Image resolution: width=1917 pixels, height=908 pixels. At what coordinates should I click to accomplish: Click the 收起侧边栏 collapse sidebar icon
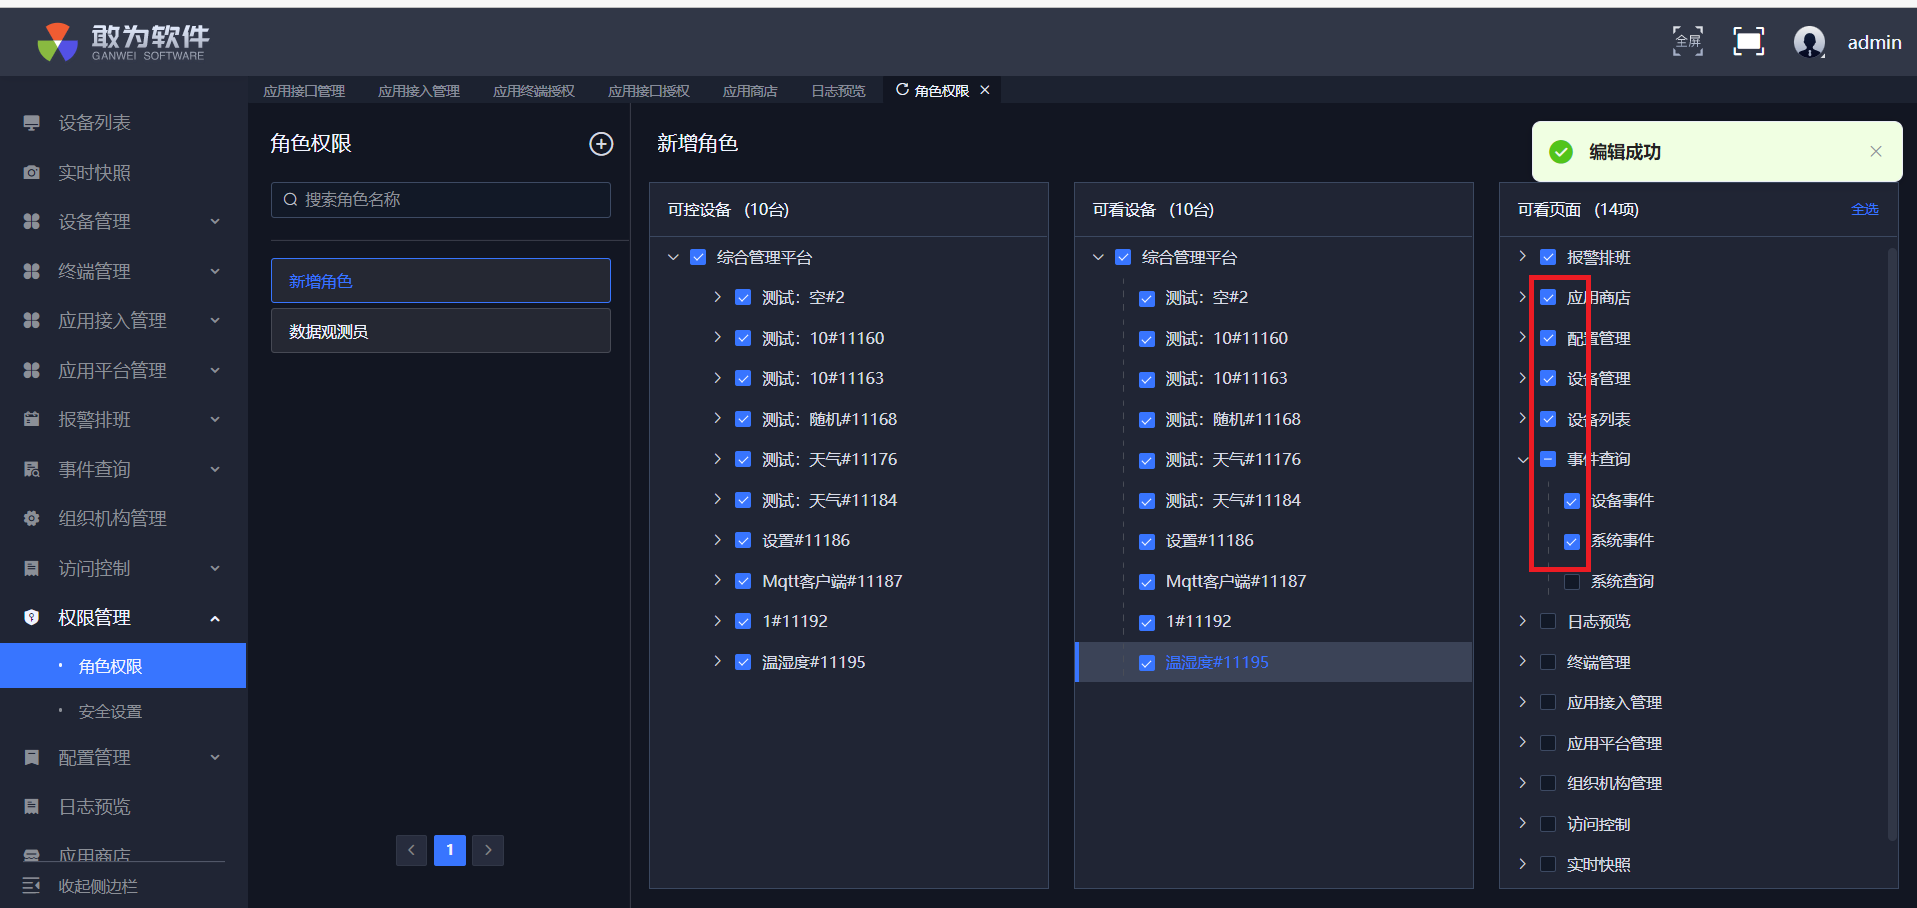pos(32,886)
